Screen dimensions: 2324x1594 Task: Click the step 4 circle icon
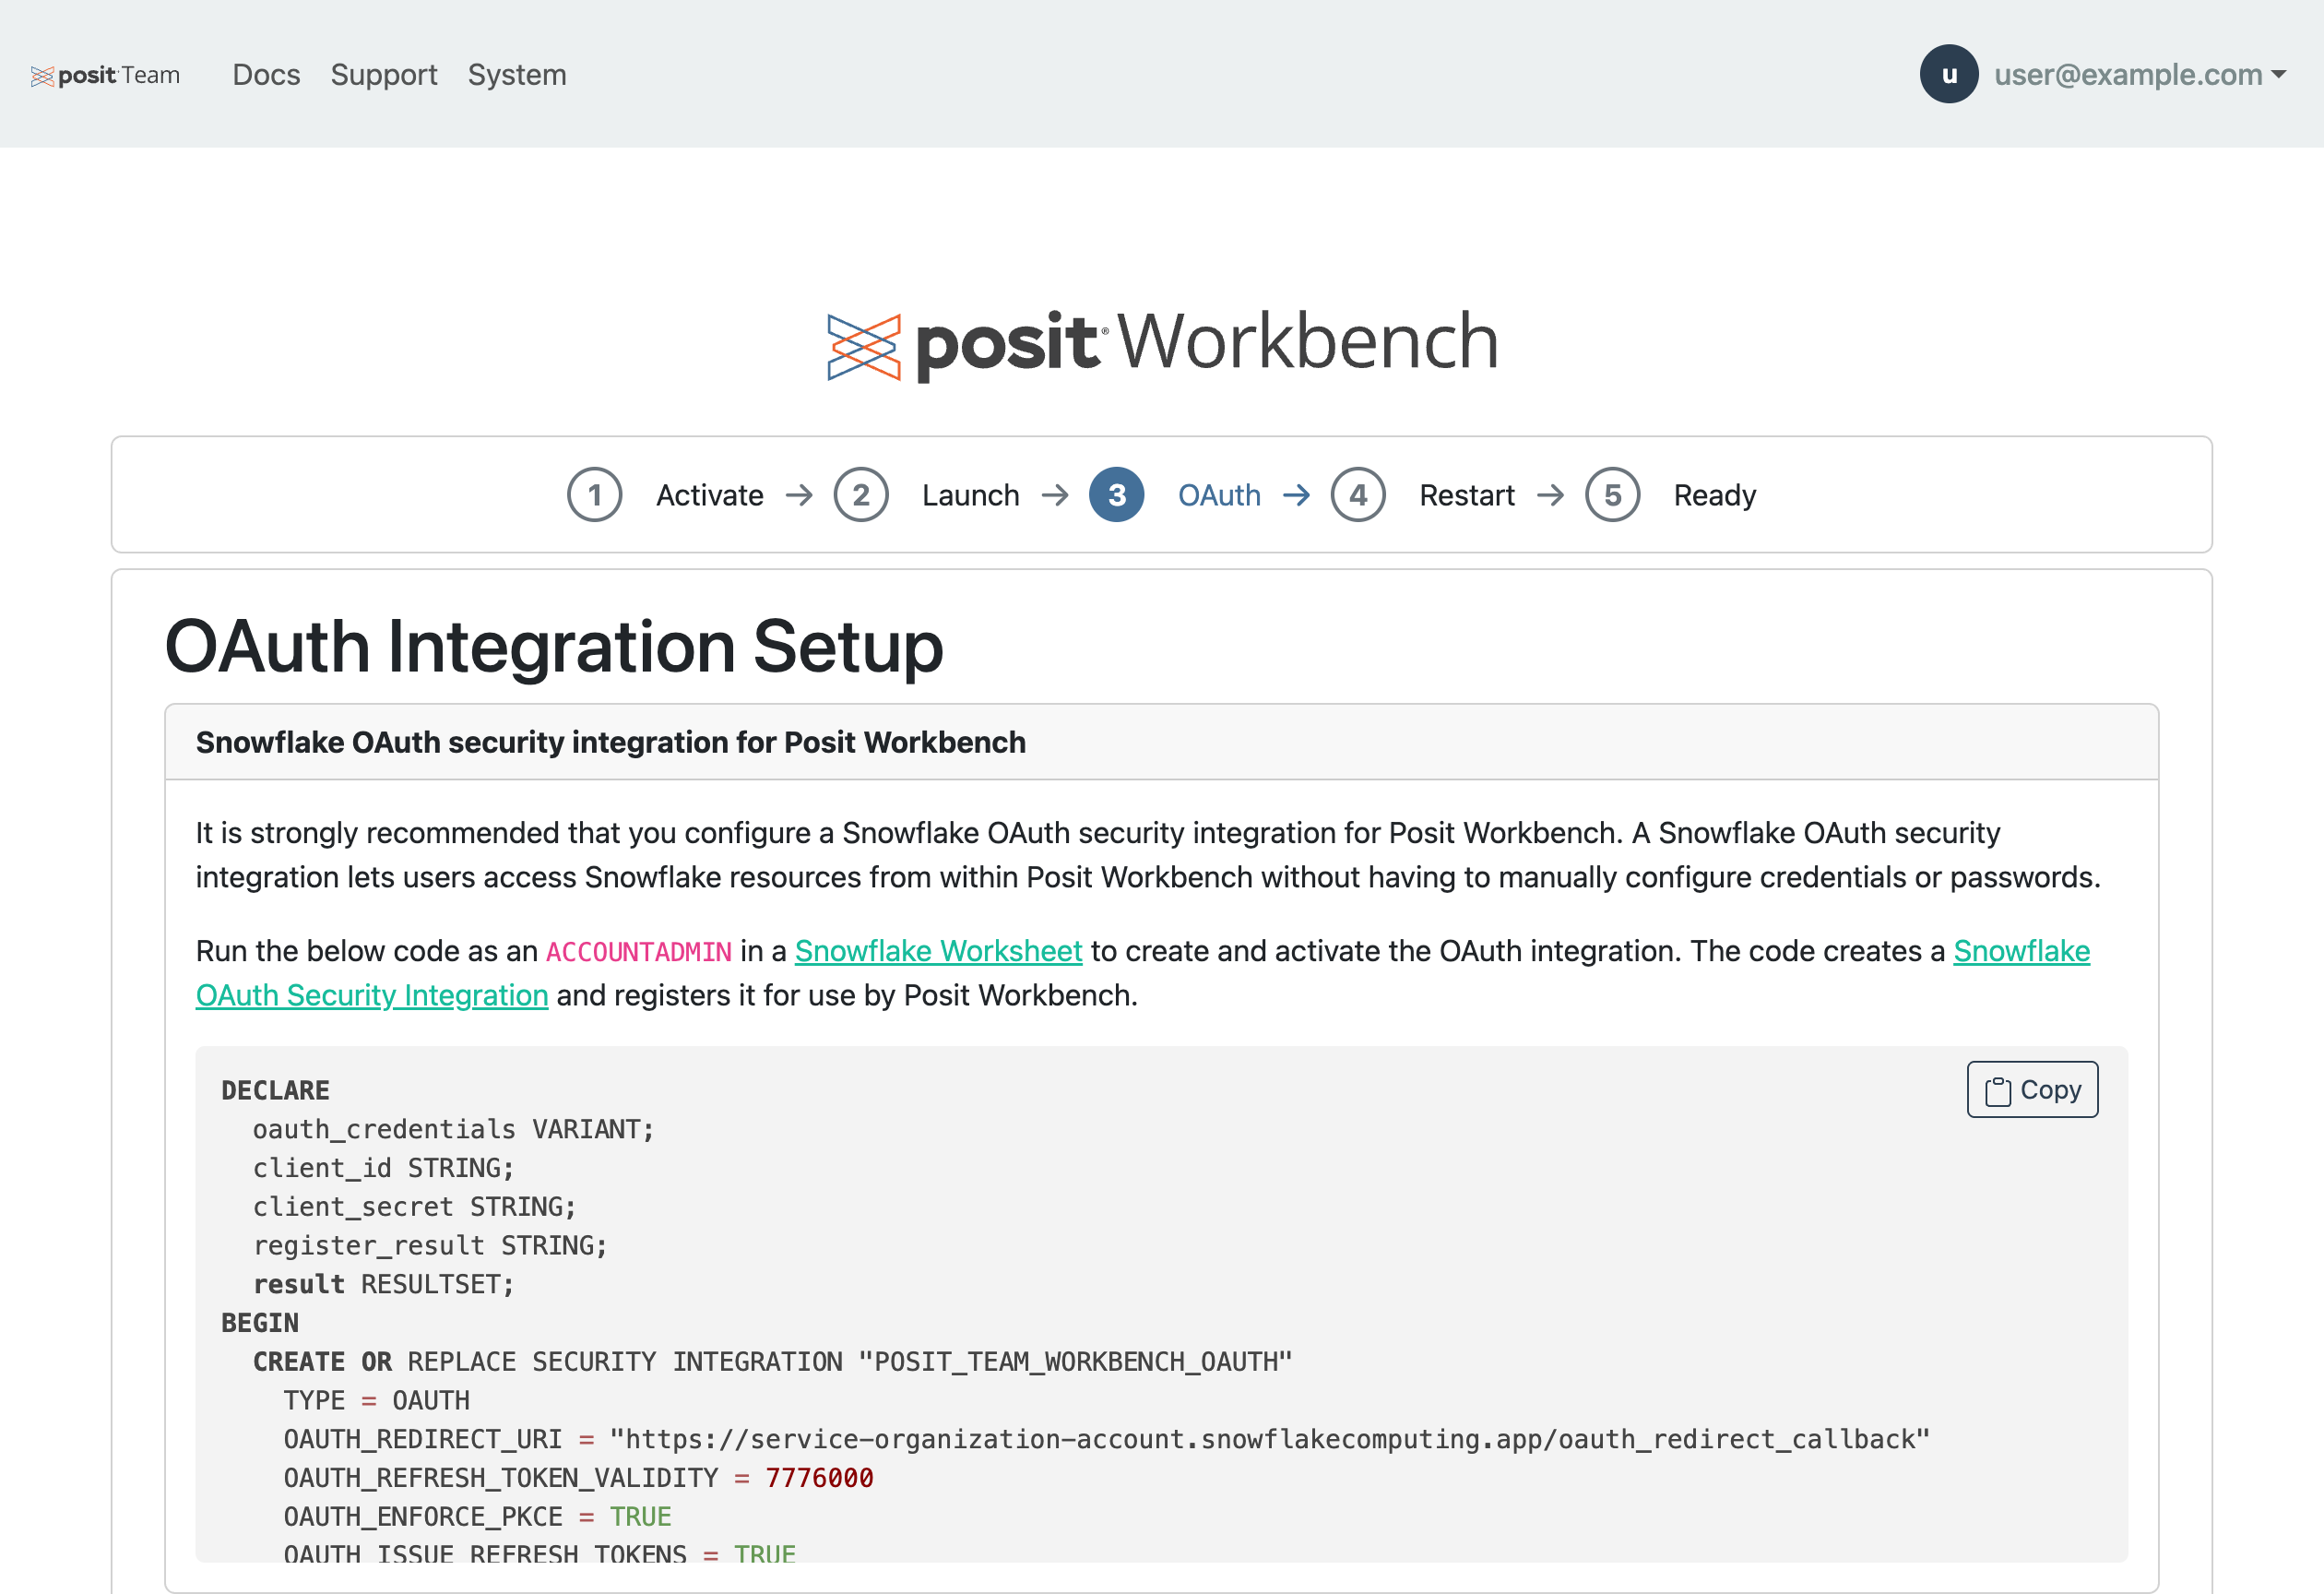click(1357, 495)
